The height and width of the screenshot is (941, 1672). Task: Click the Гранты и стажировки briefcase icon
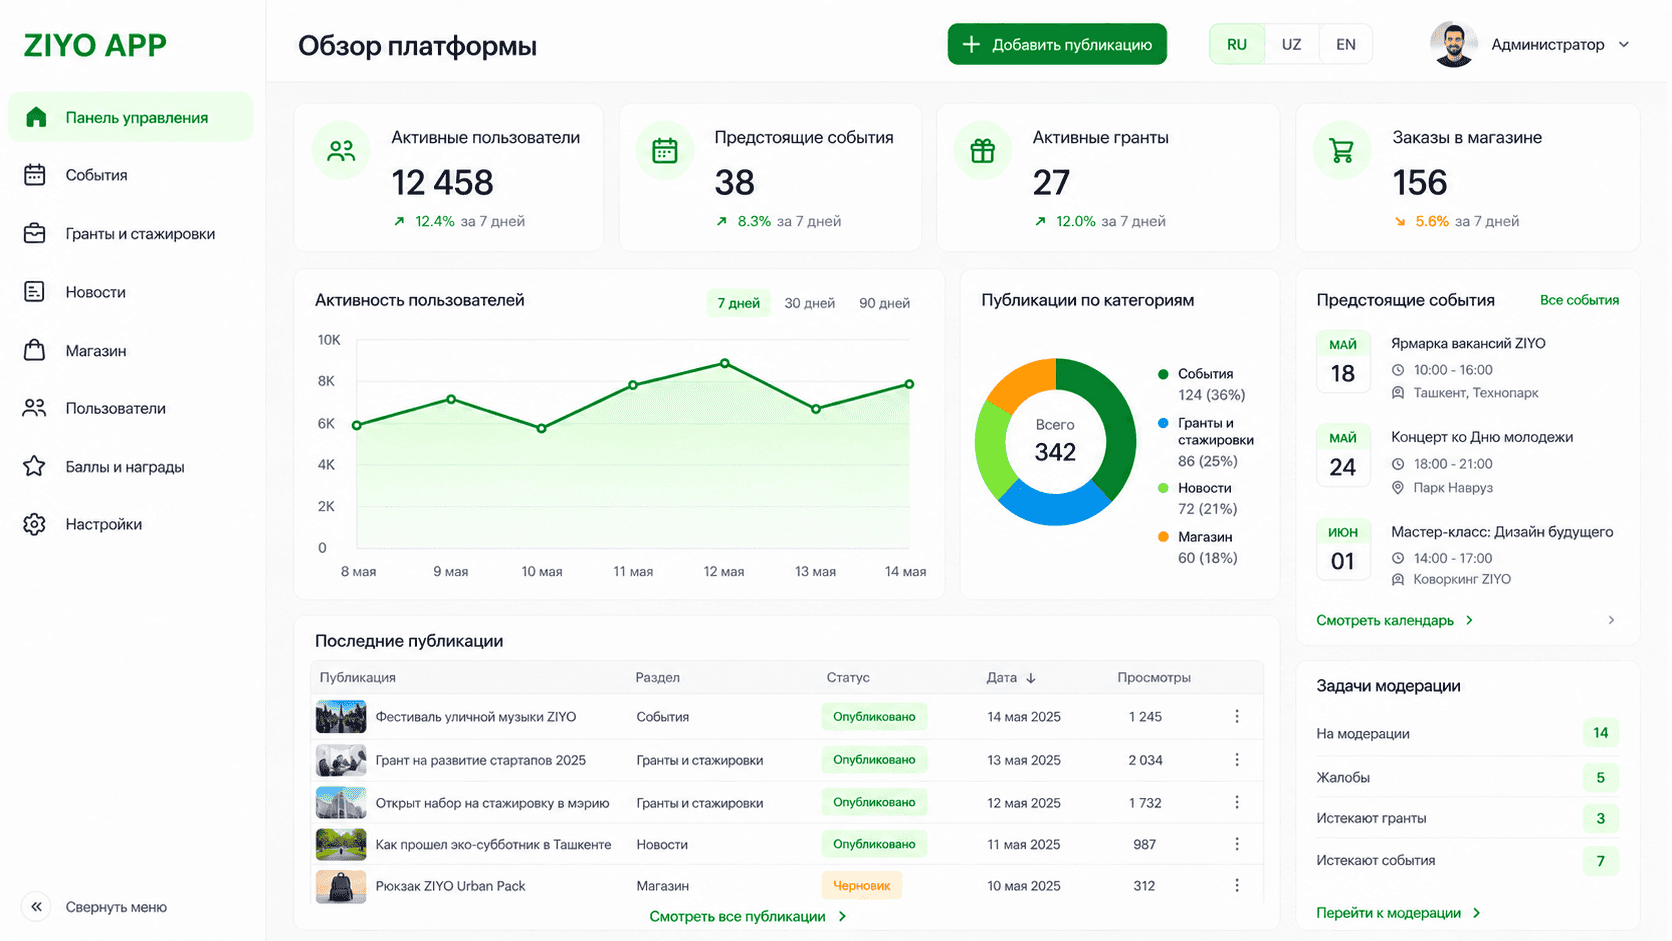(x=35, y=233)
